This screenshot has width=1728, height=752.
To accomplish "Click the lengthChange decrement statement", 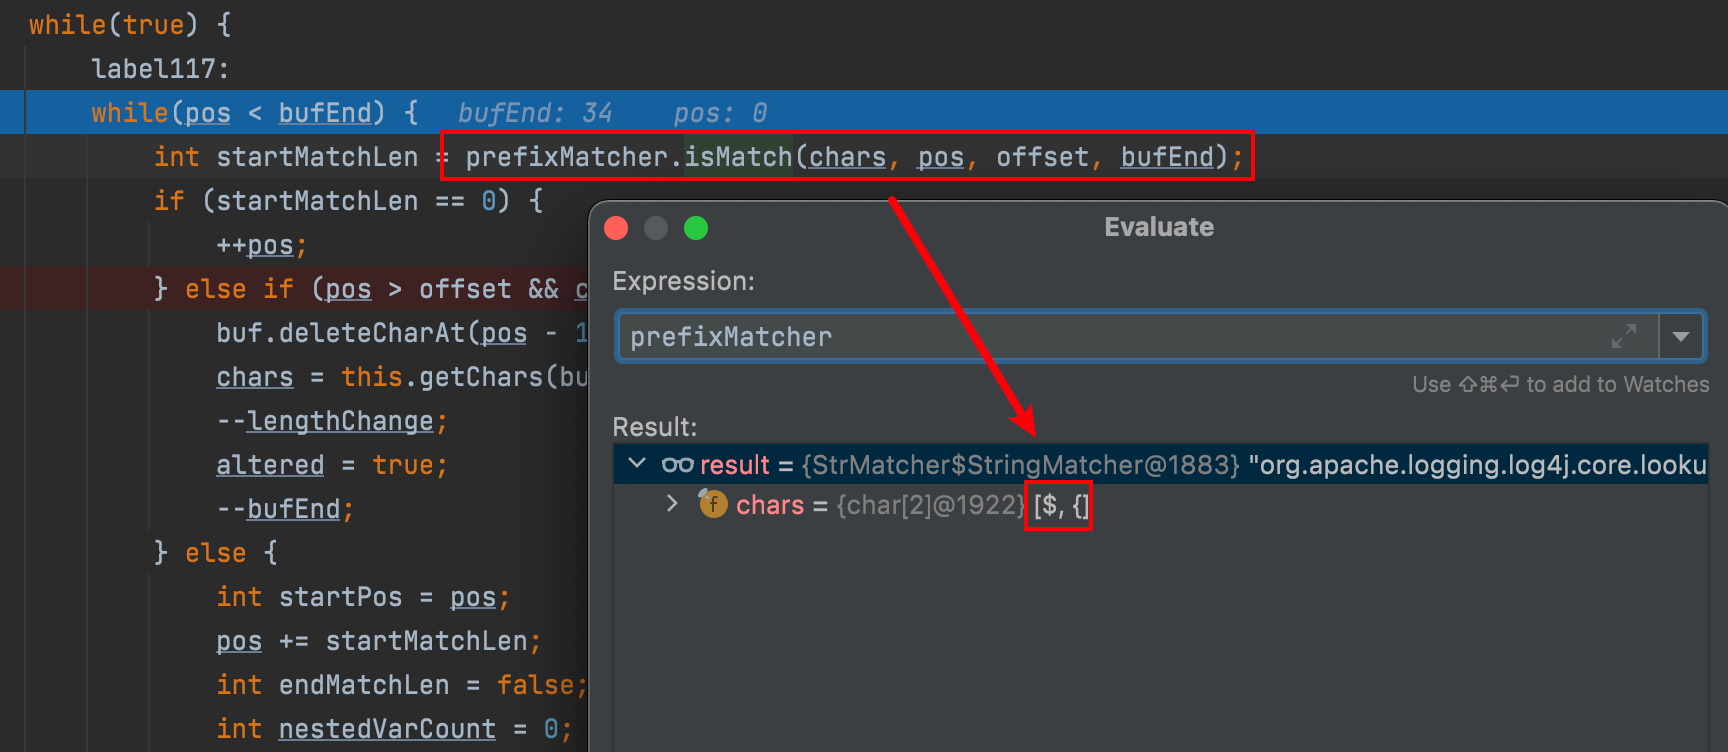I will coord(331,421).
